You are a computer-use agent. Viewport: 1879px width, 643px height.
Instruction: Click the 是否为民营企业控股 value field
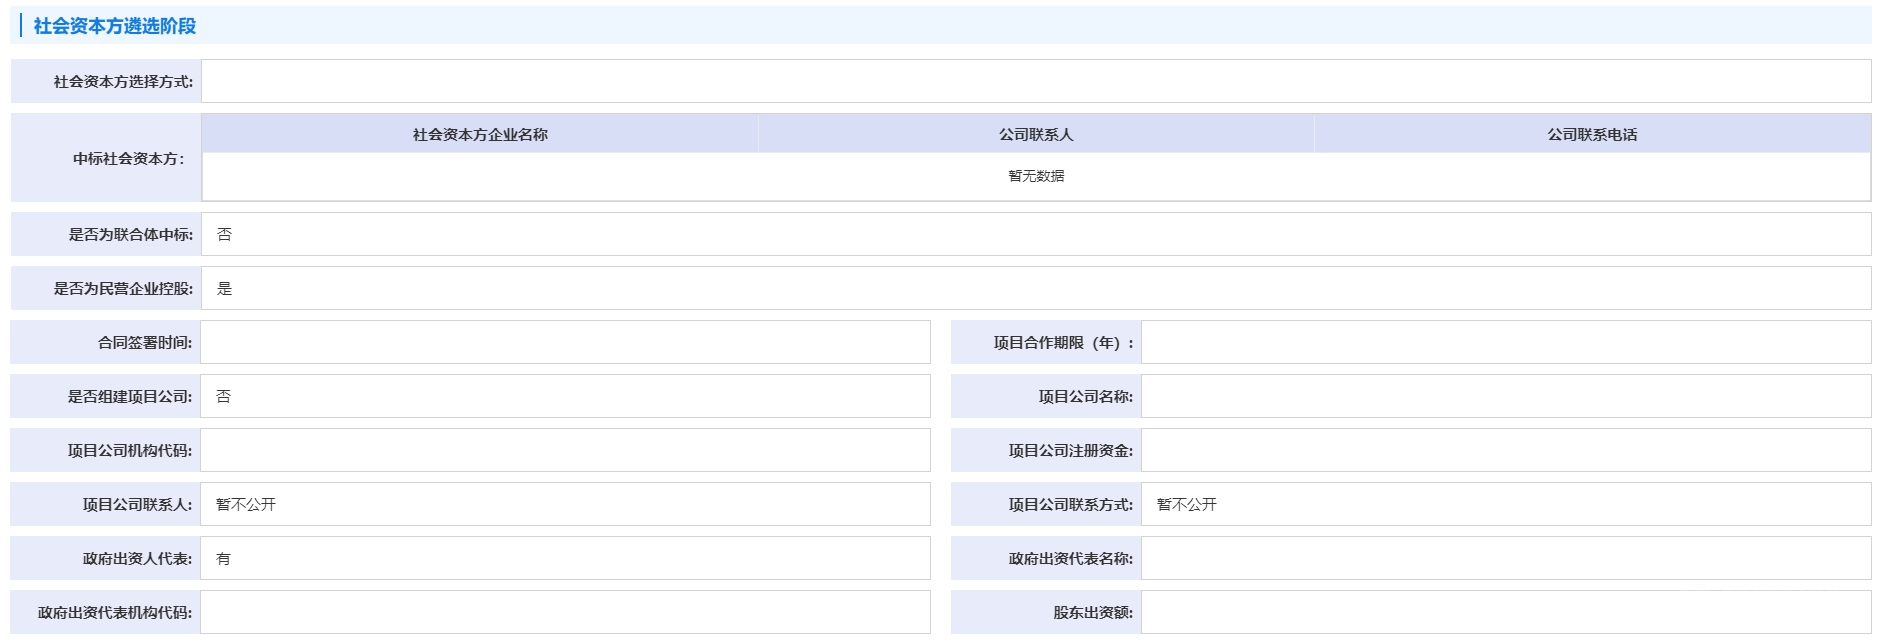1035,288
